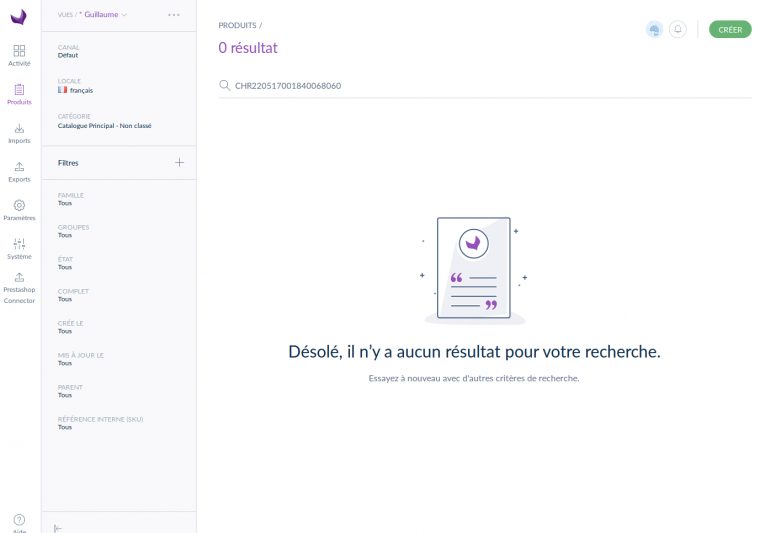Open the Complet filter
Screen dimensions: 760x533
[73, 295]
